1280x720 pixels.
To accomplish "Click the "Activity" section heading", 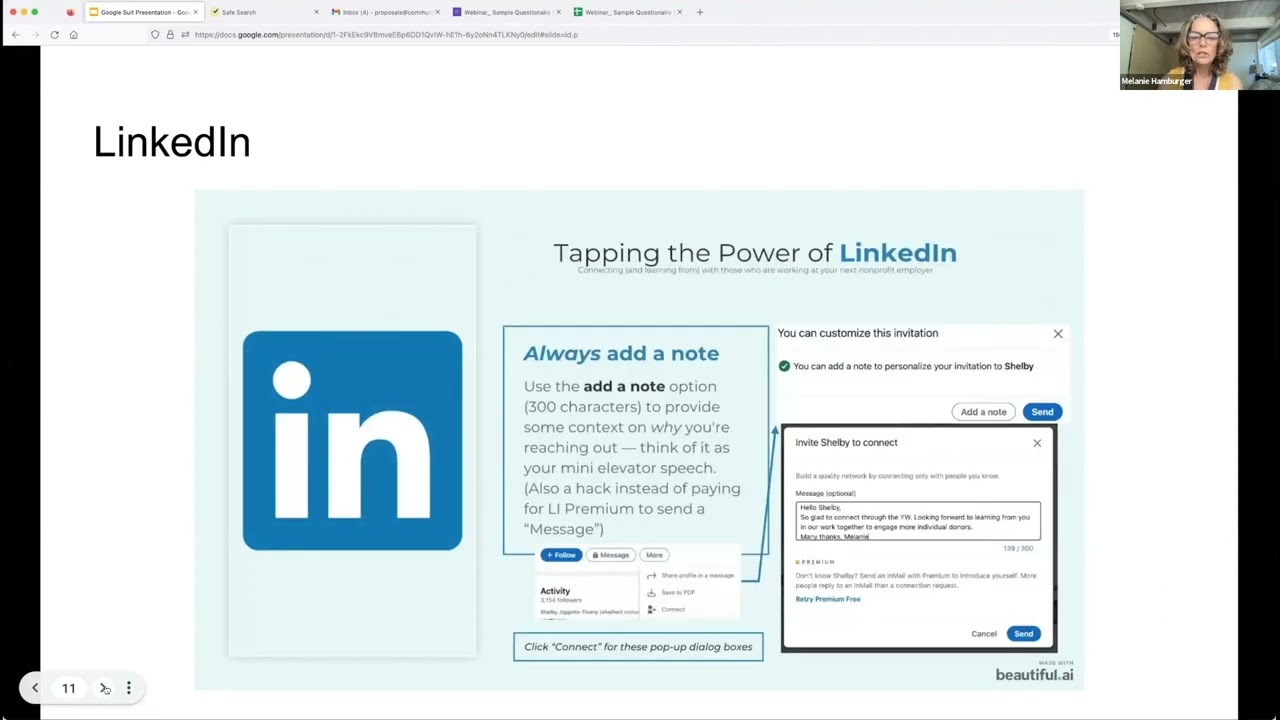I will tap(555, 591).
